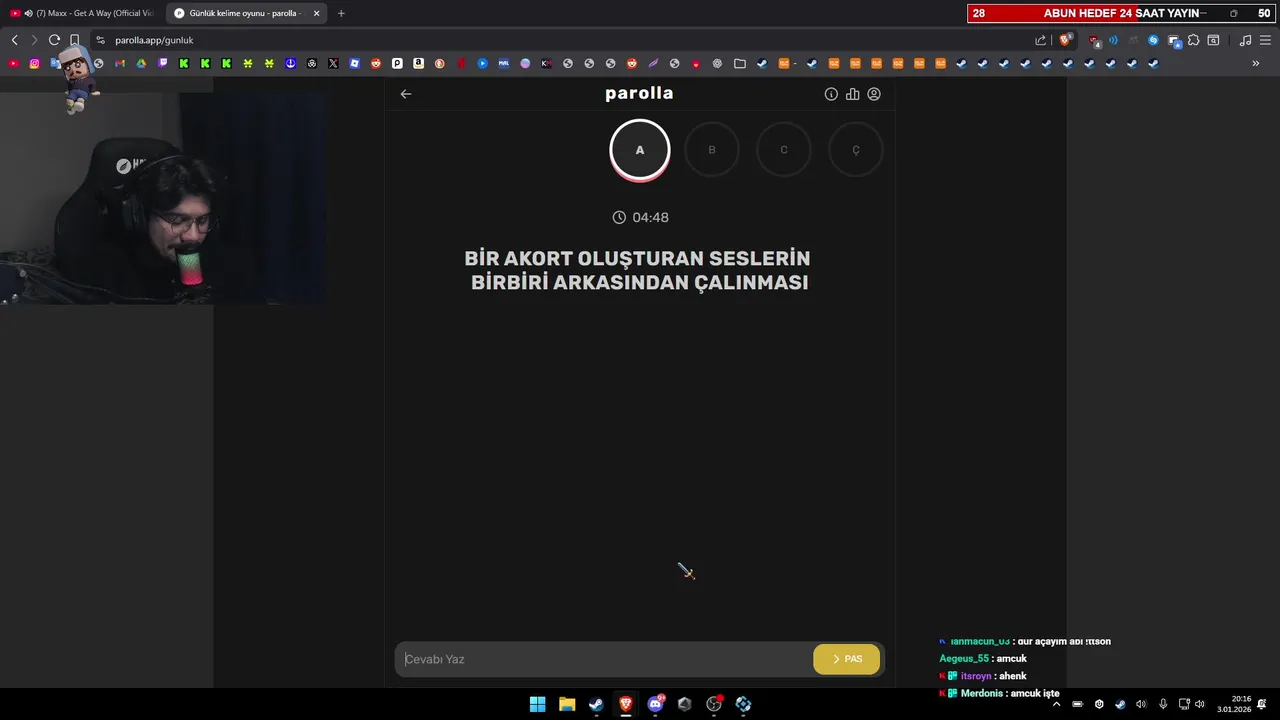Click the PAS skip button

(x=847, y=659)
